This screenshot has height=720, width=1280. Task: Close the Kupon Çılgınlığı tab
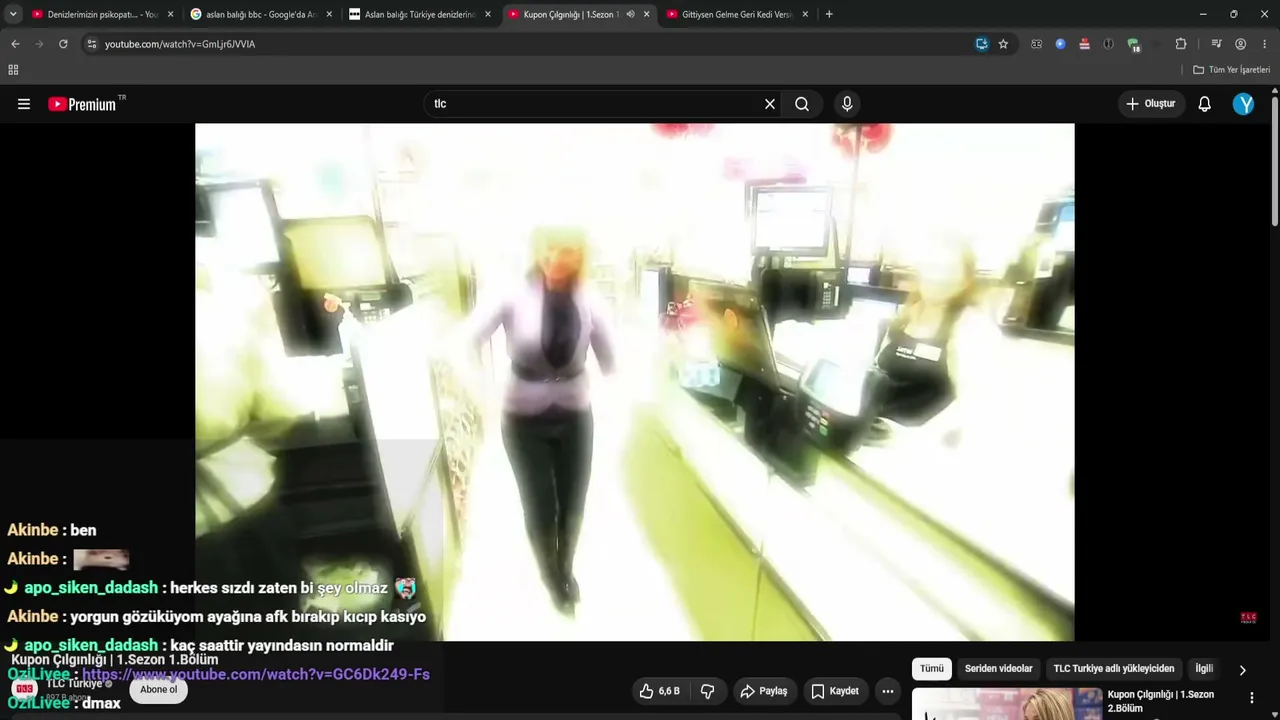click(646, 14)
